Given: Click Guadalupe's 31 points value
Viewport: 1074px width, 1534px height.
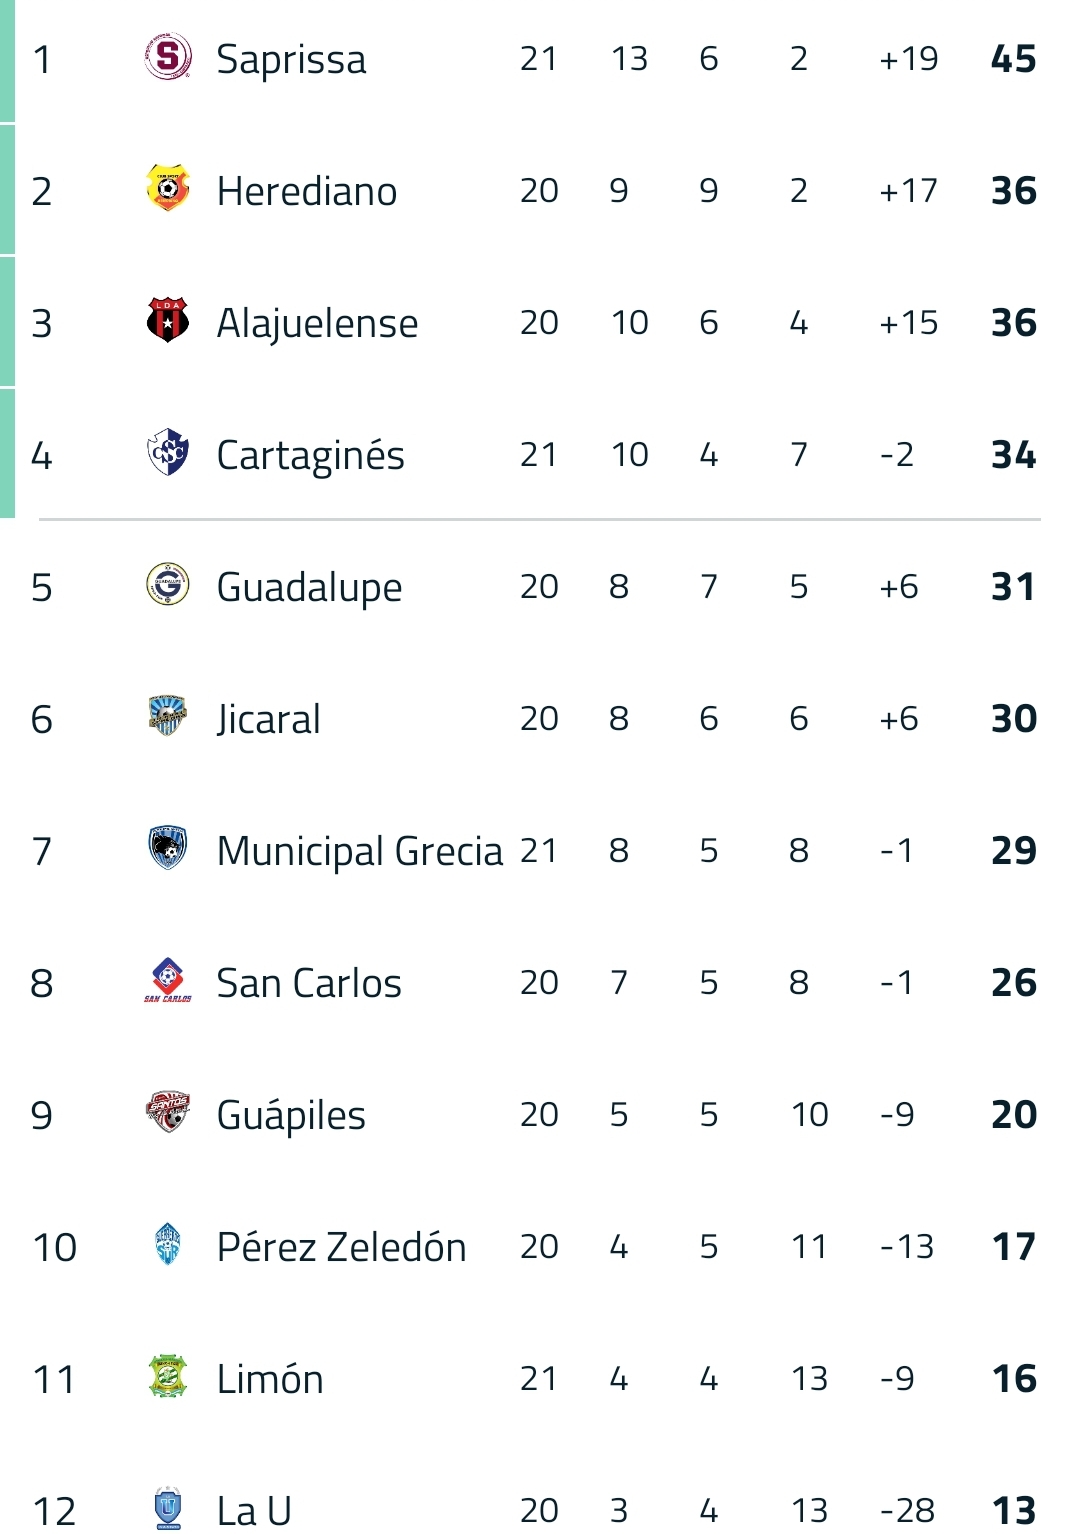Looking at the screenshot, I should pyautogui.click(x=1013, y=587).
